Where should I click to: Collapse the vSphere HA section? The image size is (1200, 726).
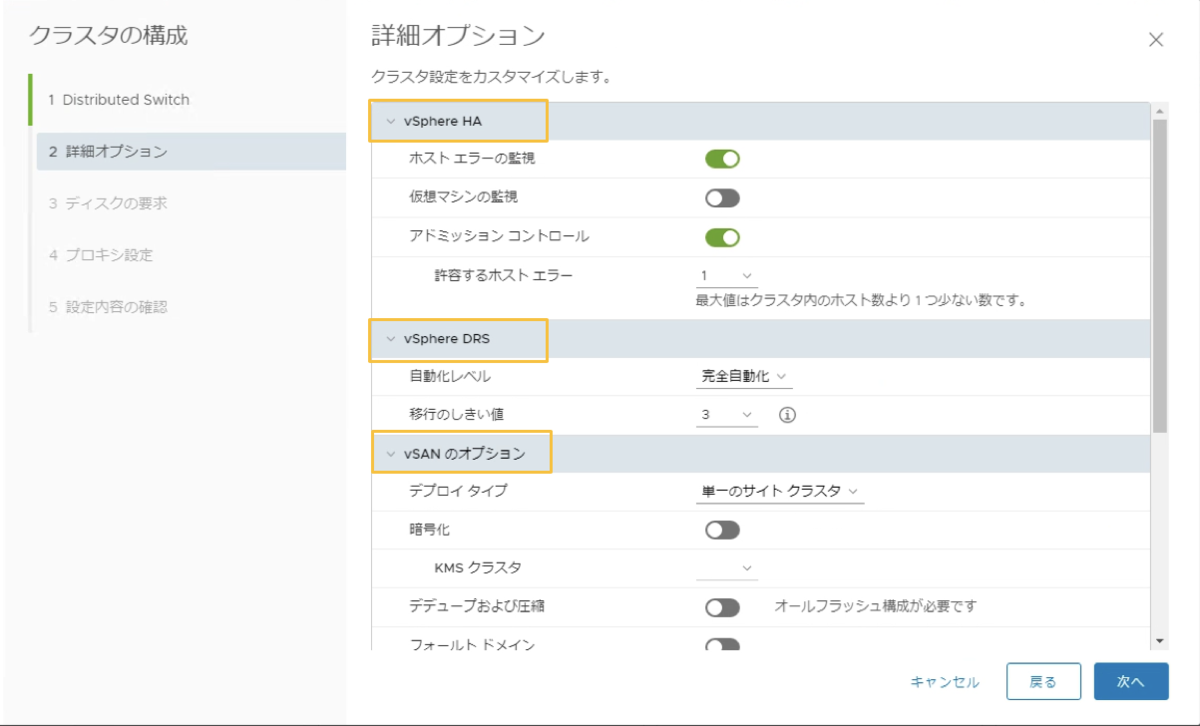[391, 122]
